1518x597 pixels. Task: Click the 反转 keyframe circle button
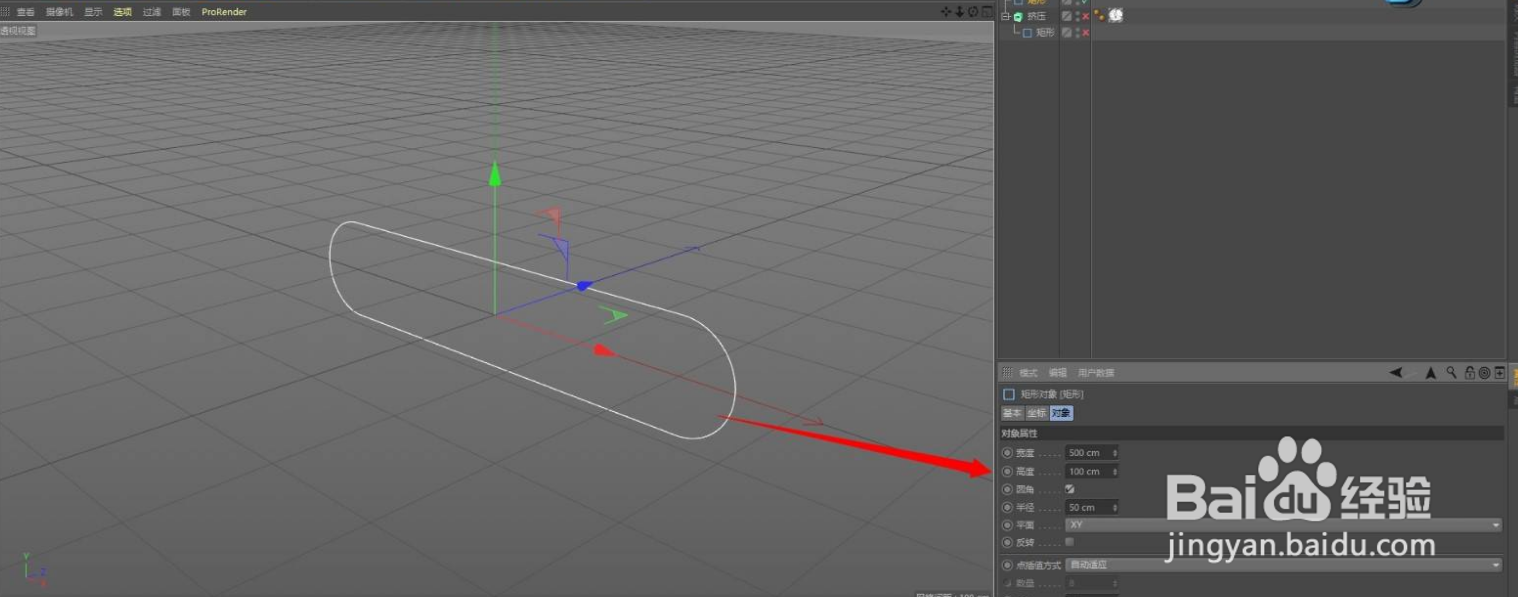(1007, 542)
